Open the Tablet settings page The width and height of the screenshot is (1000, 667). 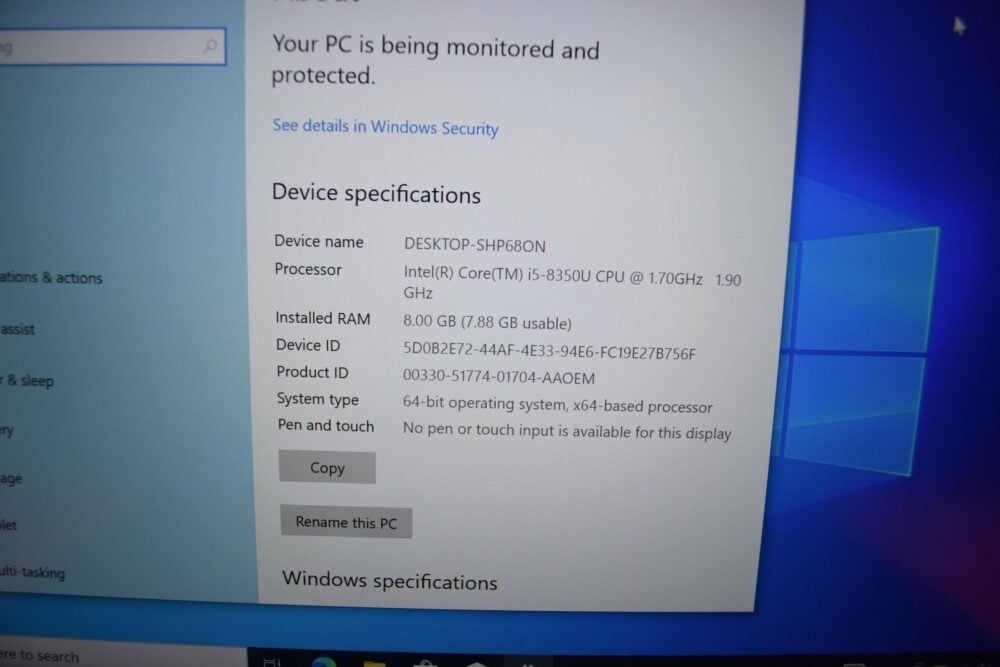tap(8, 525)
